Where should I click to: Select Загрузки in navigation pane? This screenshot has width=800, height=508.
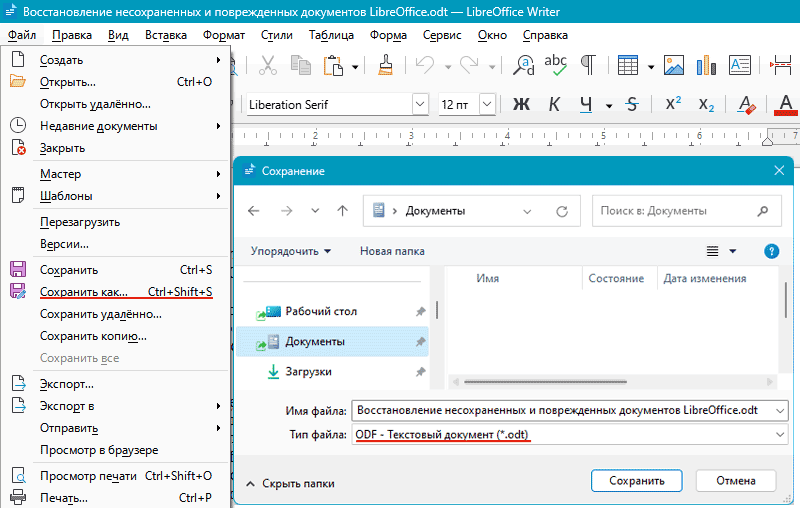[332, 371]
